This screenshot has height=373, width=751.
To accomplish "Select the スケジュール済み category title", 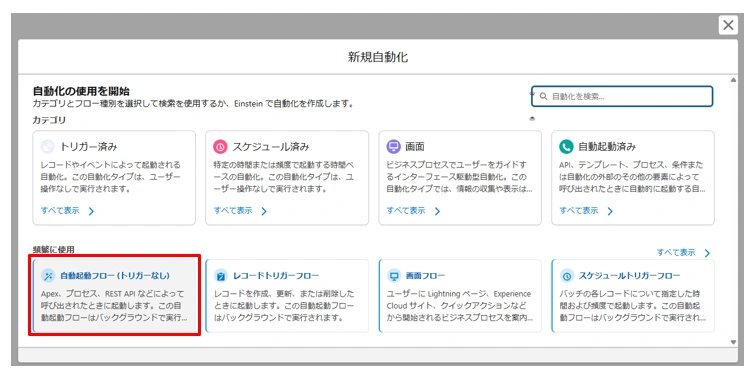I will pyautogui.click(x=271, y=147).
